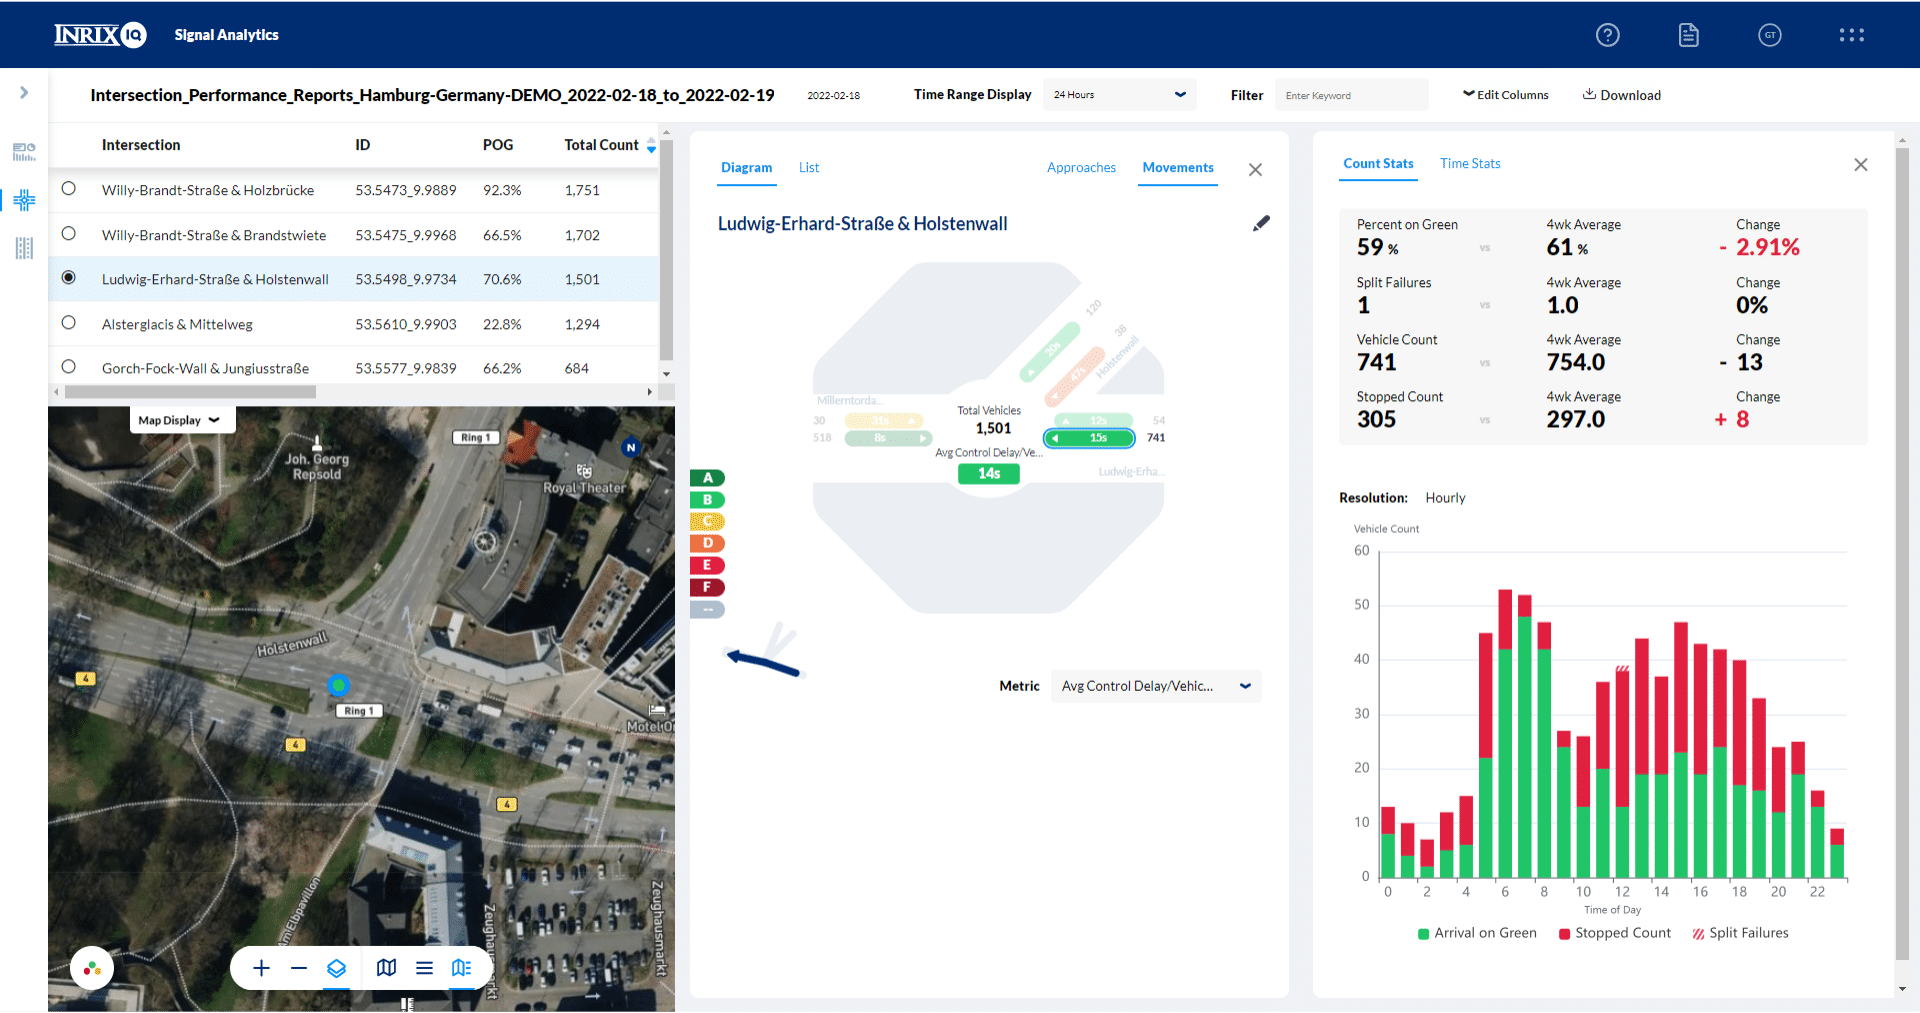Zoom out on the map
The image size is (1920, 1013).
[x=298, y=968]
